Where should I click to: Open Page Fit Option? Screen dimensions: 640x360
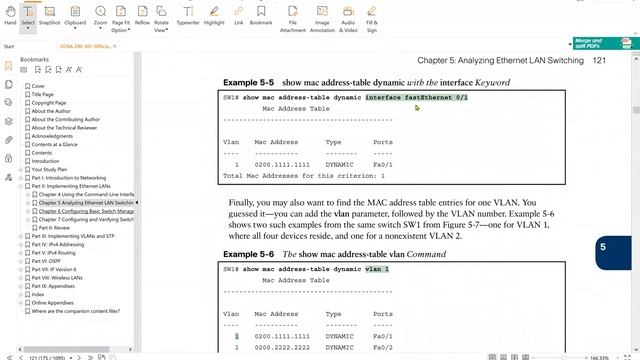(121, 19)
